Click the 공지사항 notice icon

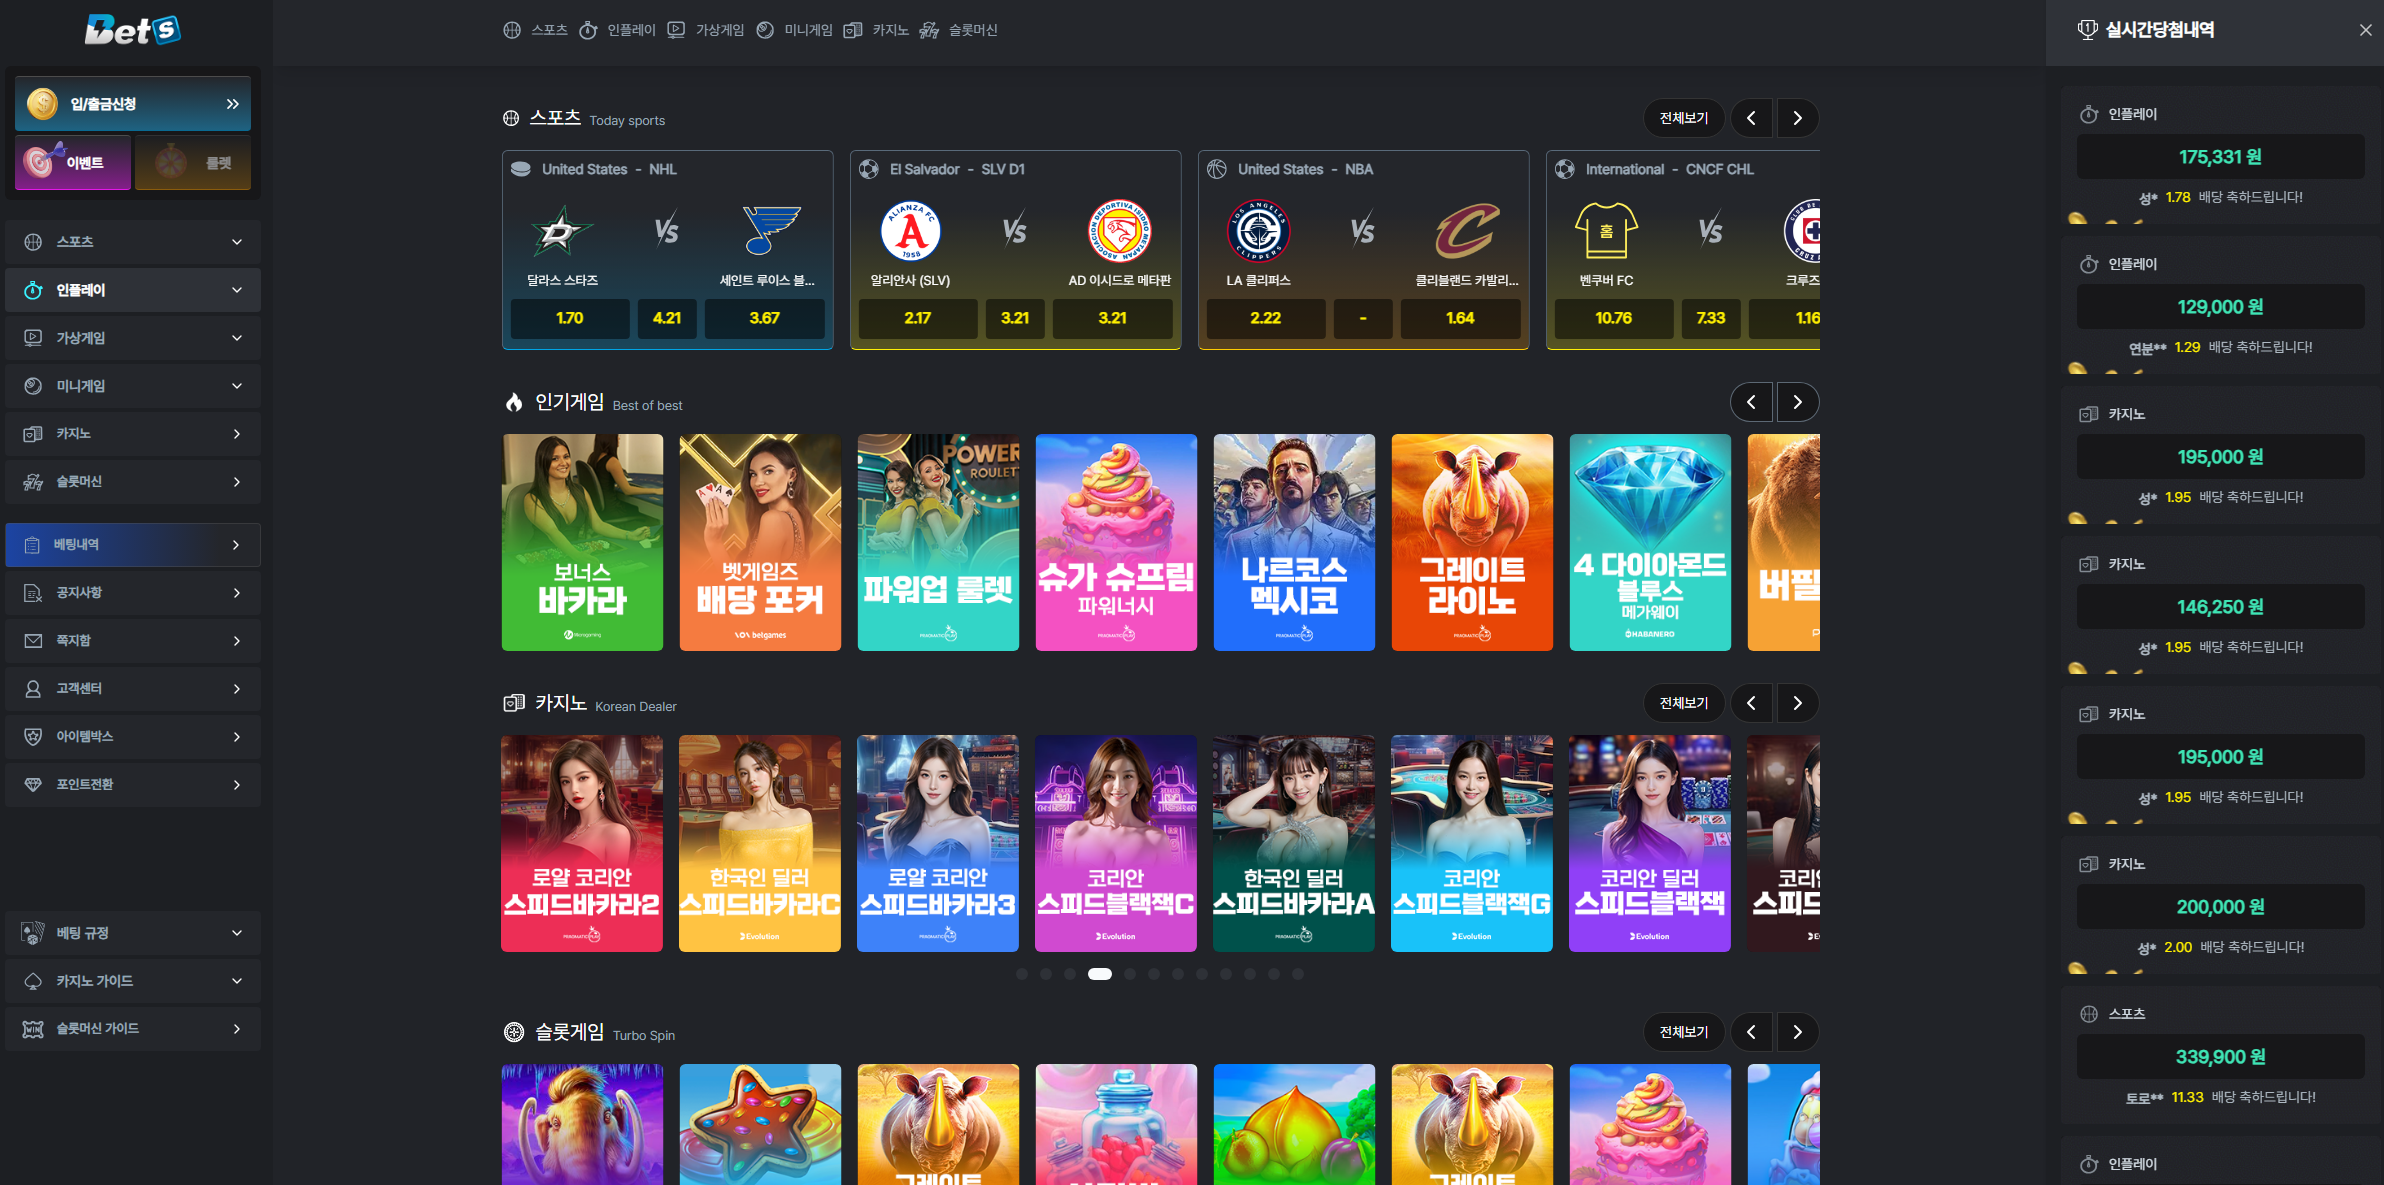click(x=33, y=592)
